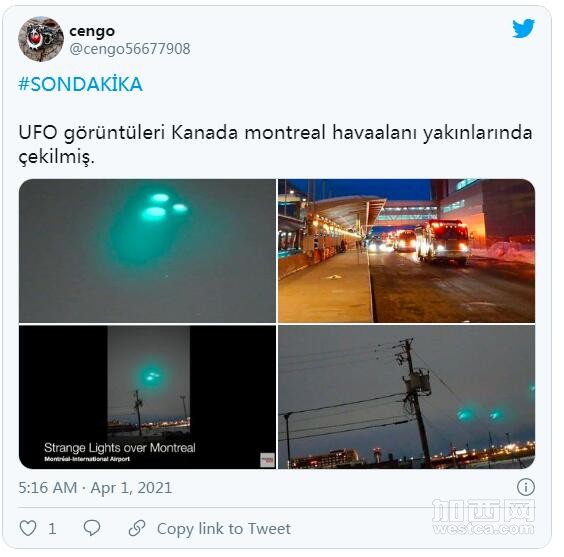Open the @cengo56677908 handle

tap(129, 49)
